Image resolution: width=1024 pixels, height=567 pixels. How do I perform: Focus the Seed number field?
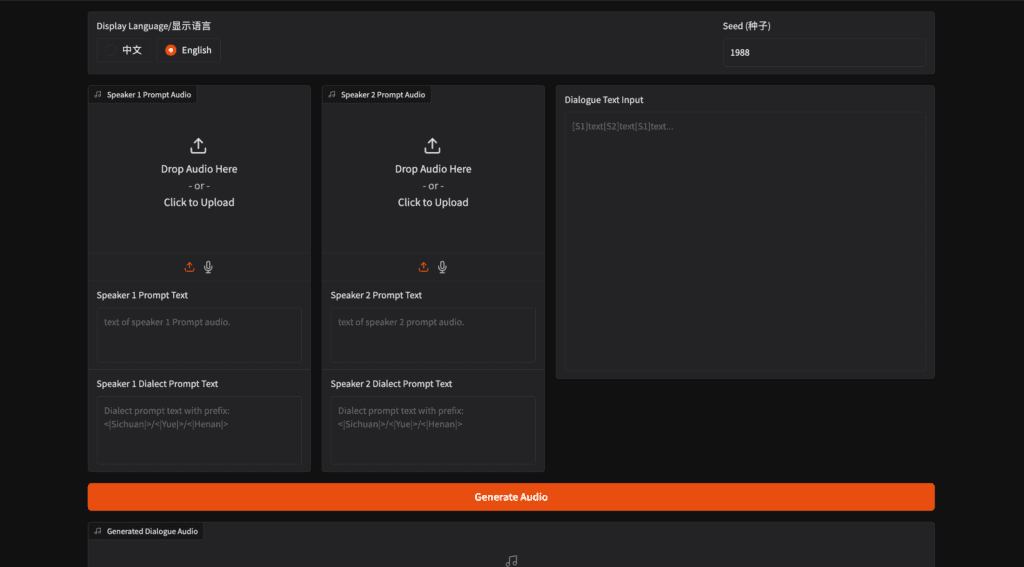pos(823,53)
